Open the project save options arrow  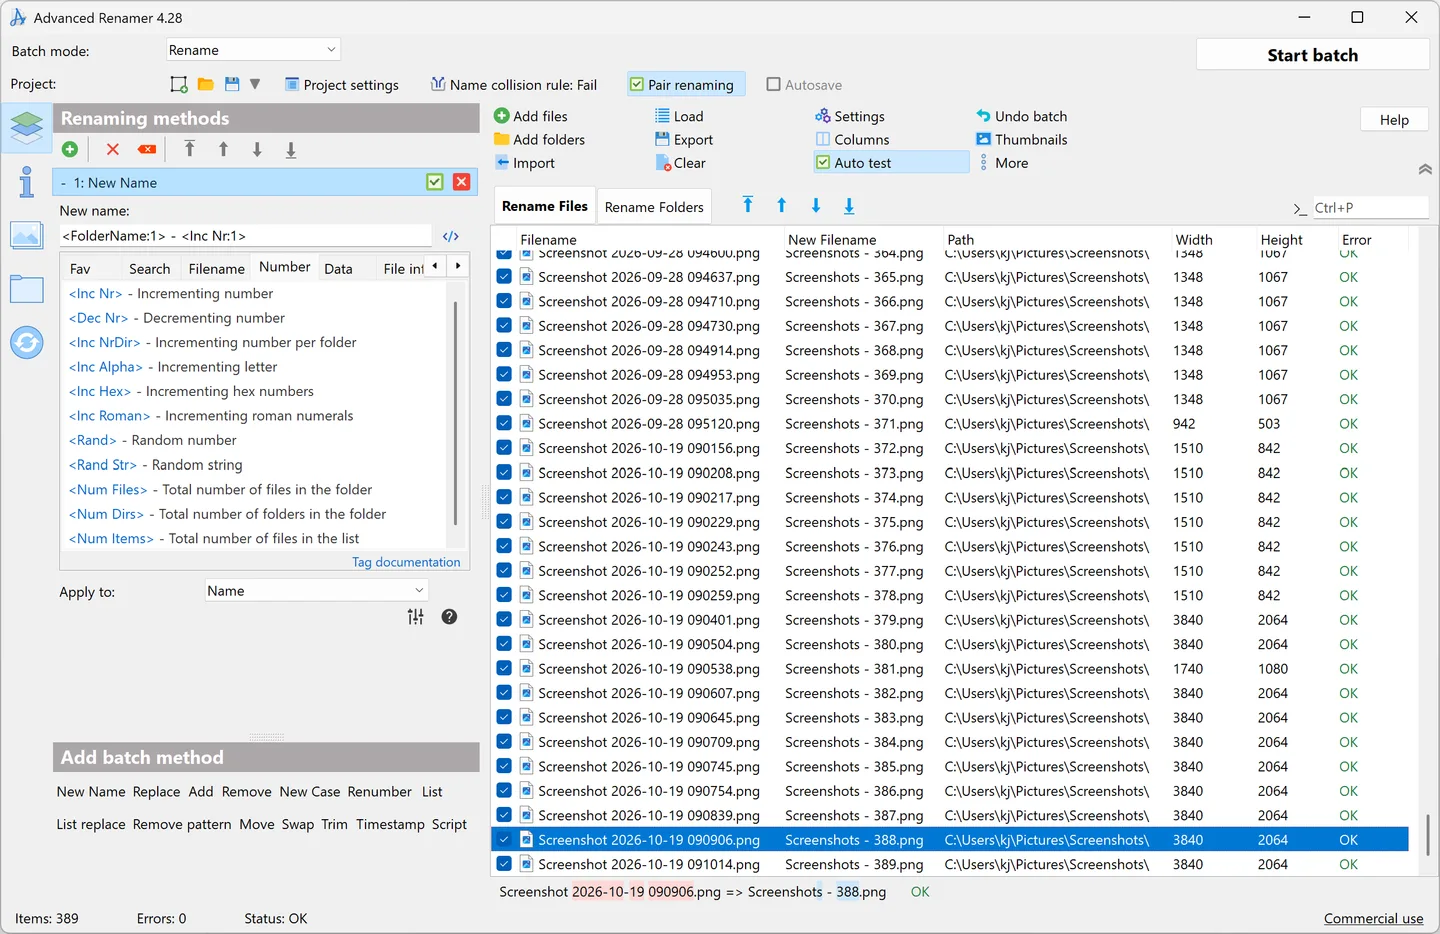click(x=255, y=84)
